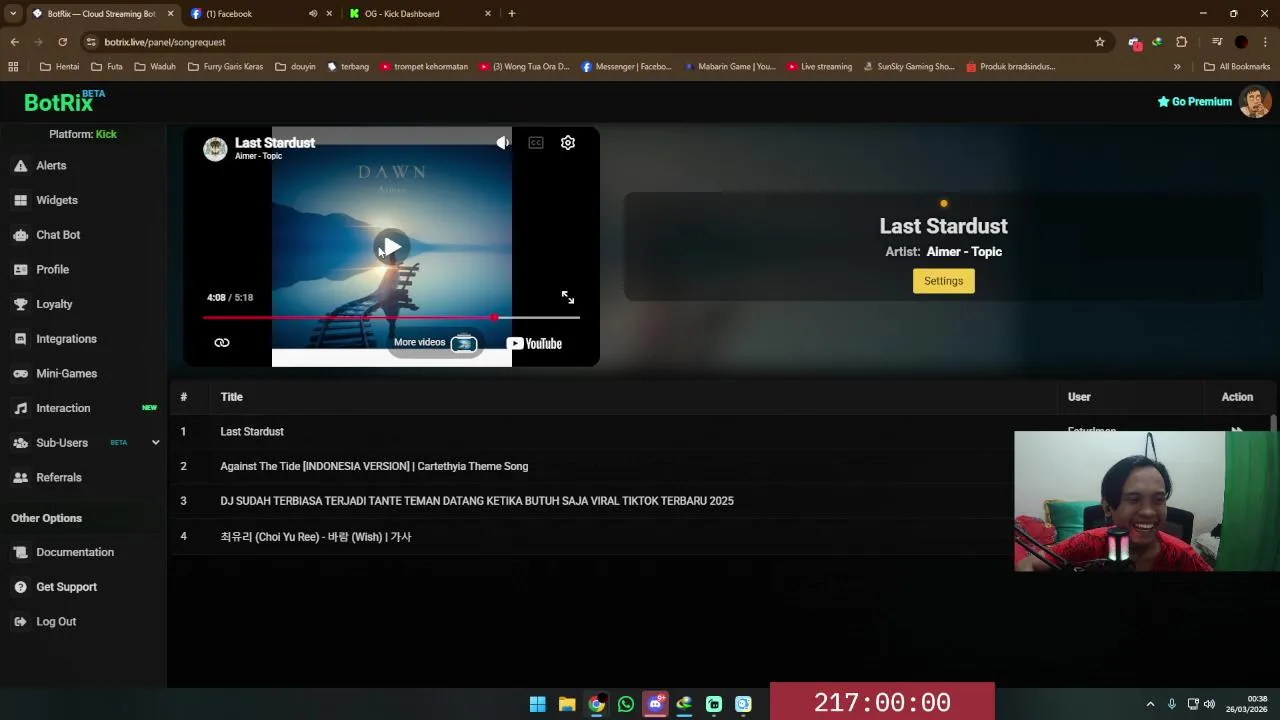Open the Hentai bookmarks folder
The height and width of the screenshot is (720, 1280).
coord(59,67)
